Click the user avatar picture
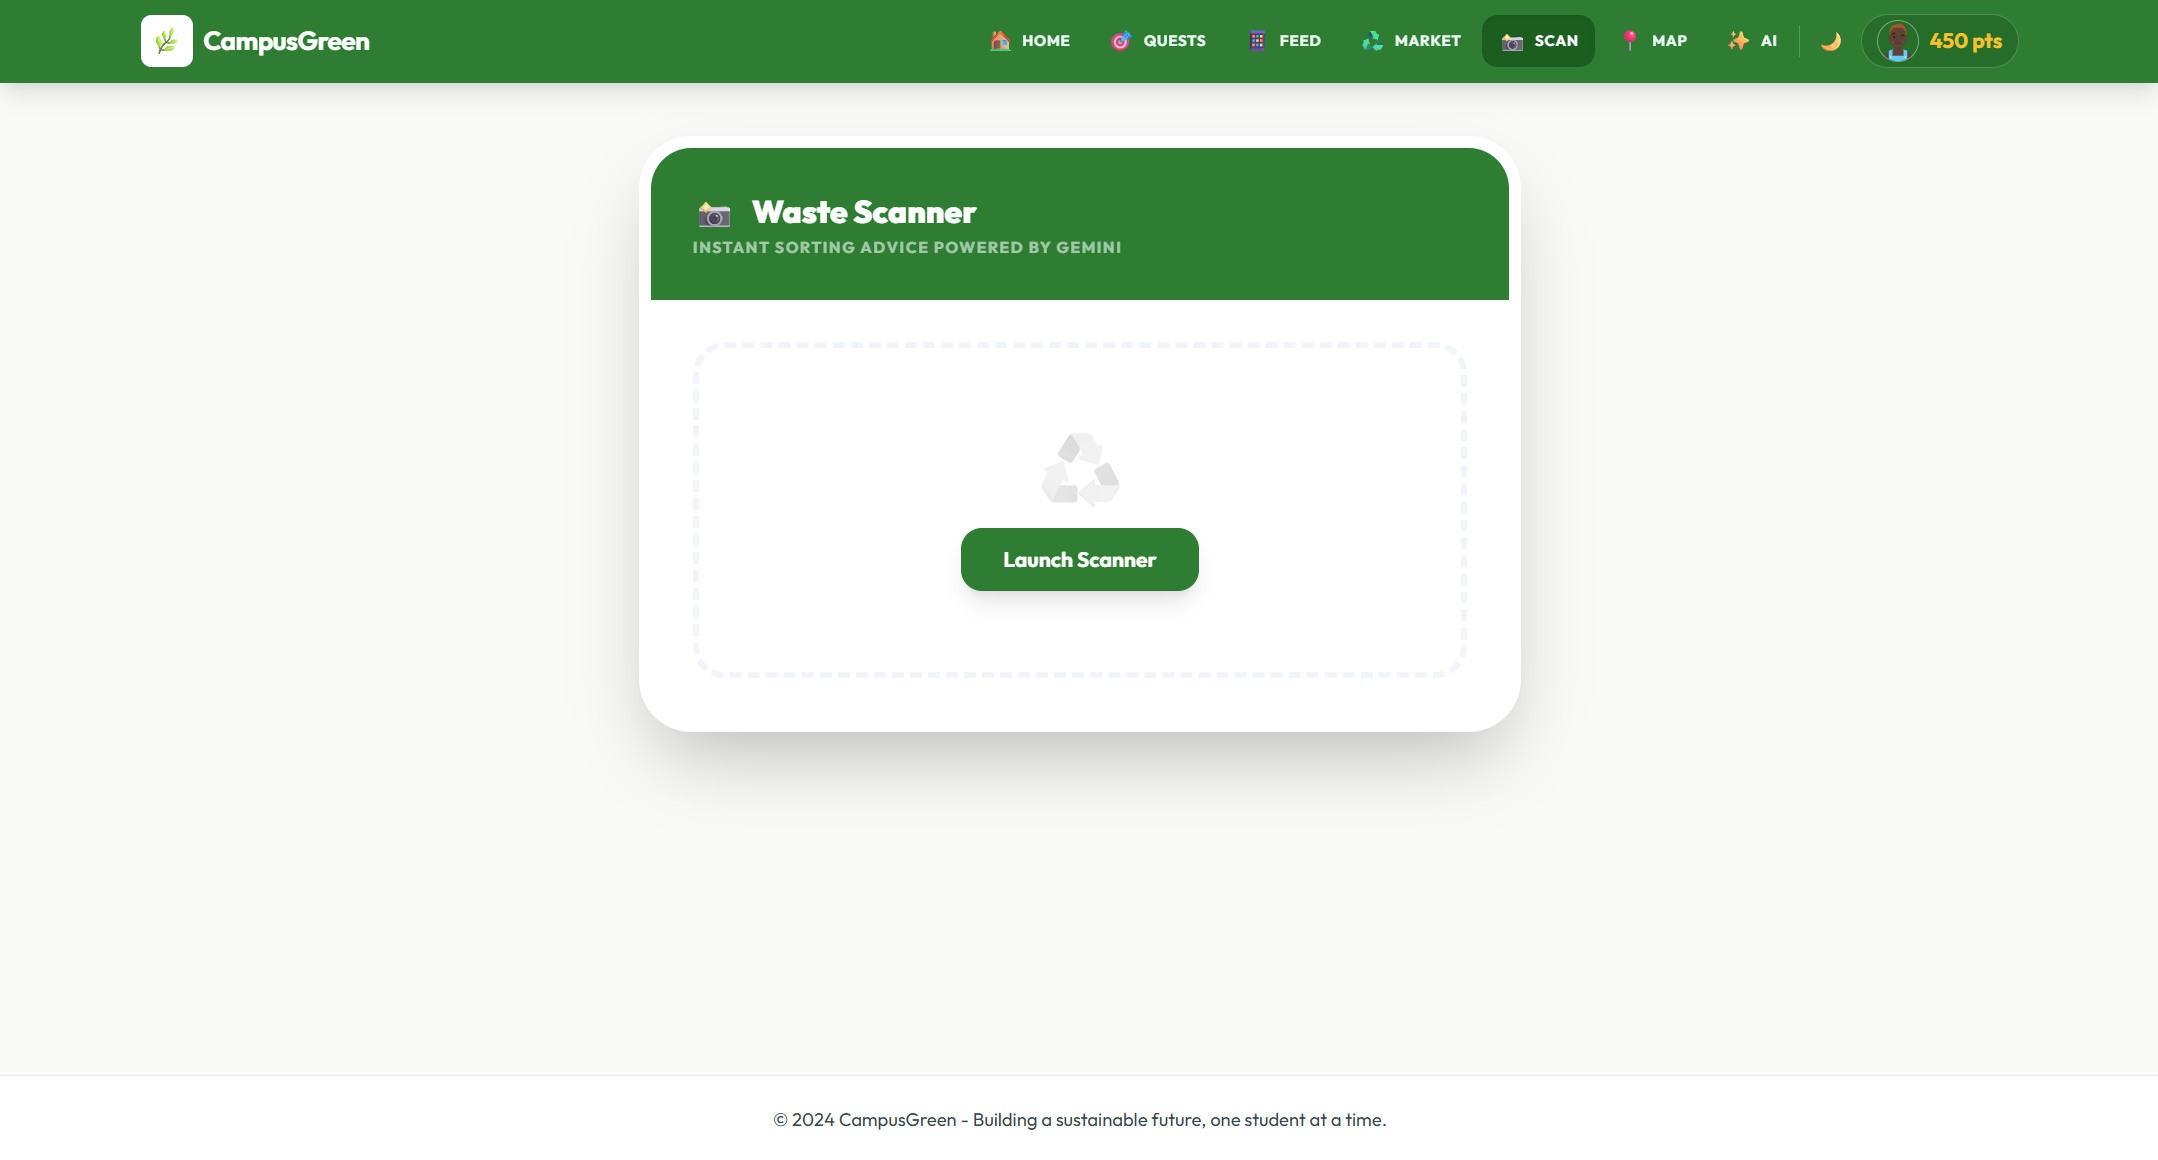The width and height of the screenshot is (2158, 1160). point(1897,41)
